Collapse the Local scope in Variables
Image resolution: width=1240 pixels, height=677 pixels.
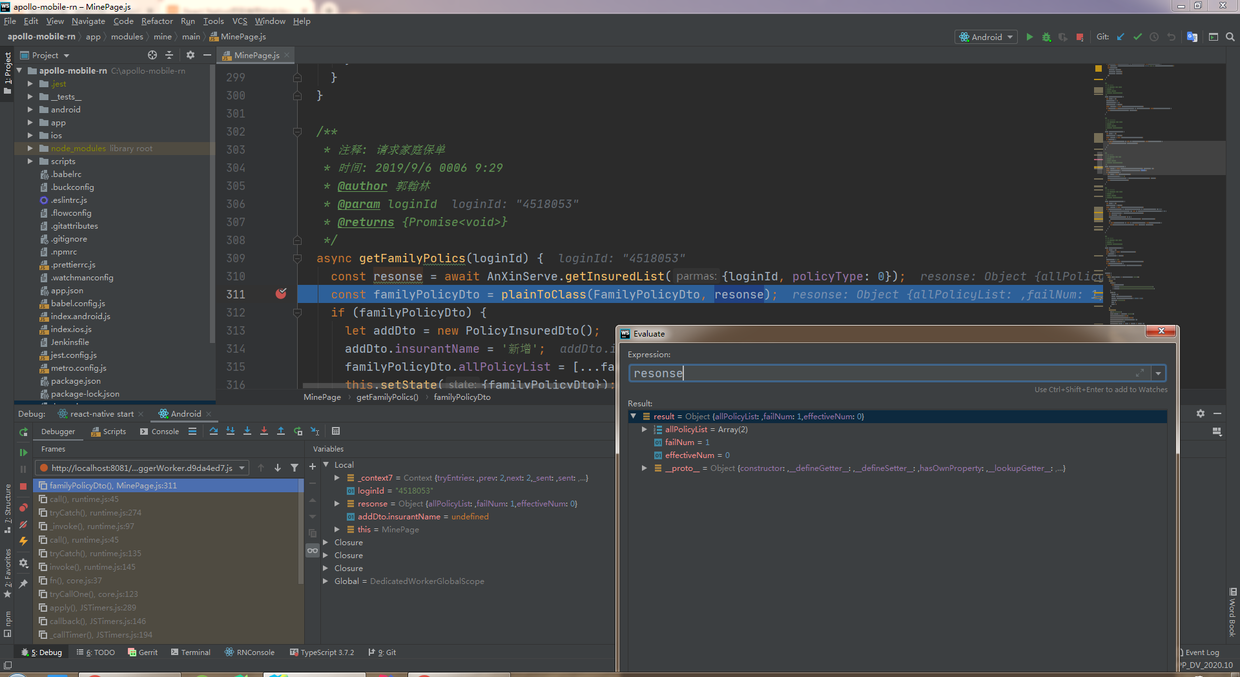[x=326, y=465]
